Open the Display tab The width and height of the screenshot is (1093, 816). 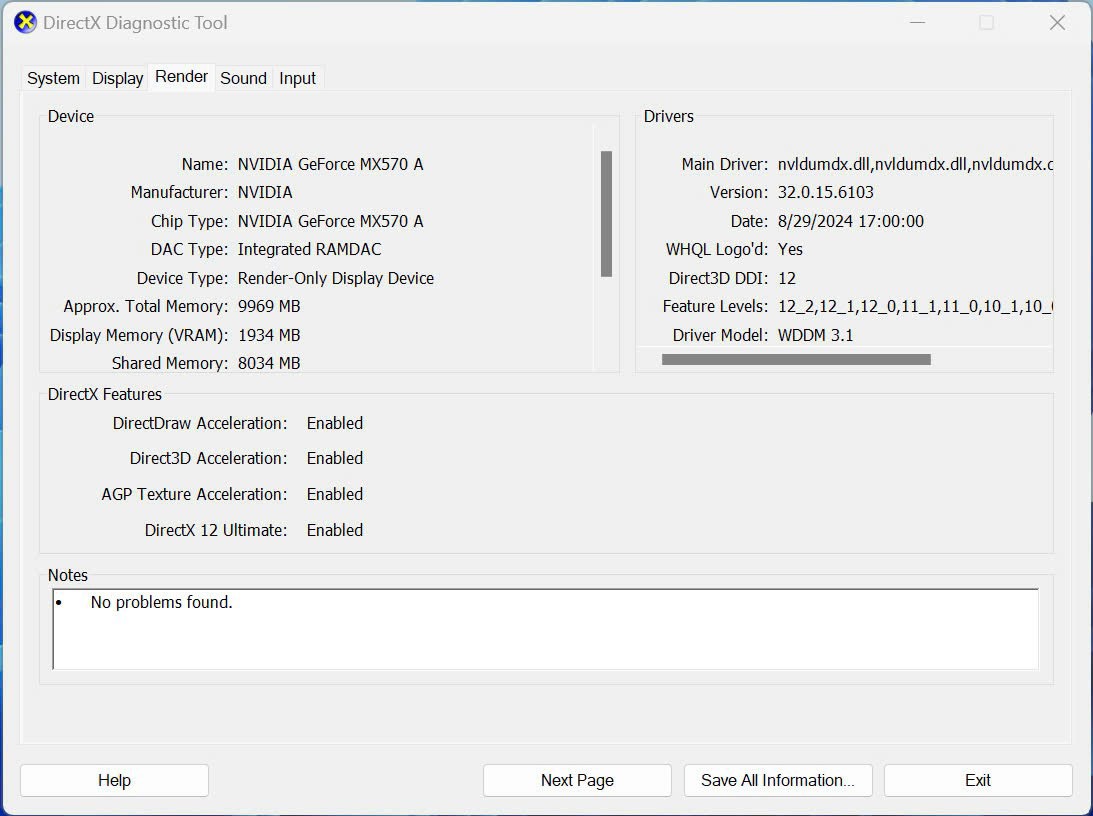pos(118,78)
